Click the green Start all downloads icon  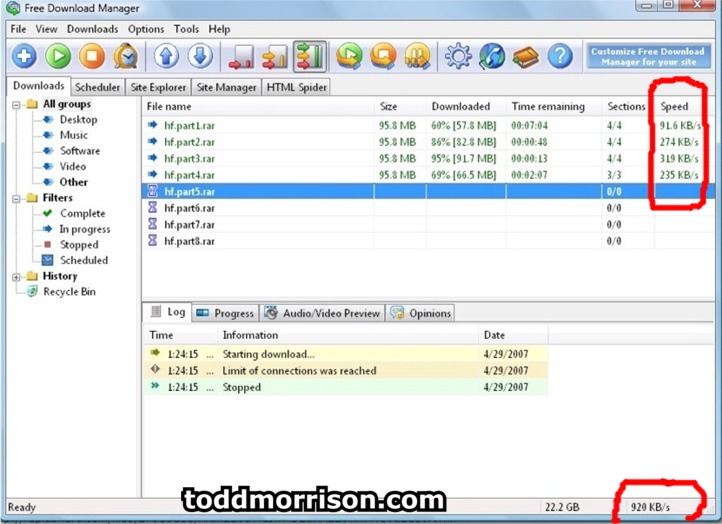click(x=349, y=56)
